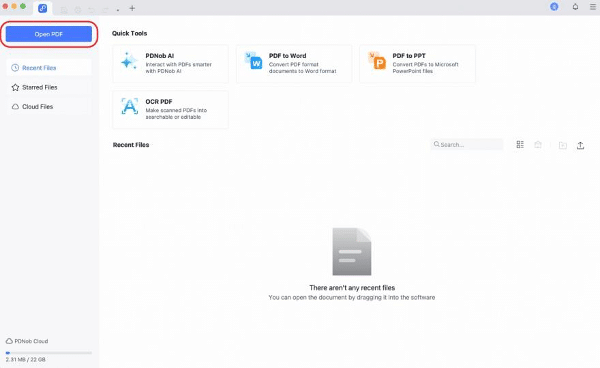Viewport: 600px width, 368px height.
Task: Open the hamburger menu at top right
Action: (x=593, y=7)
